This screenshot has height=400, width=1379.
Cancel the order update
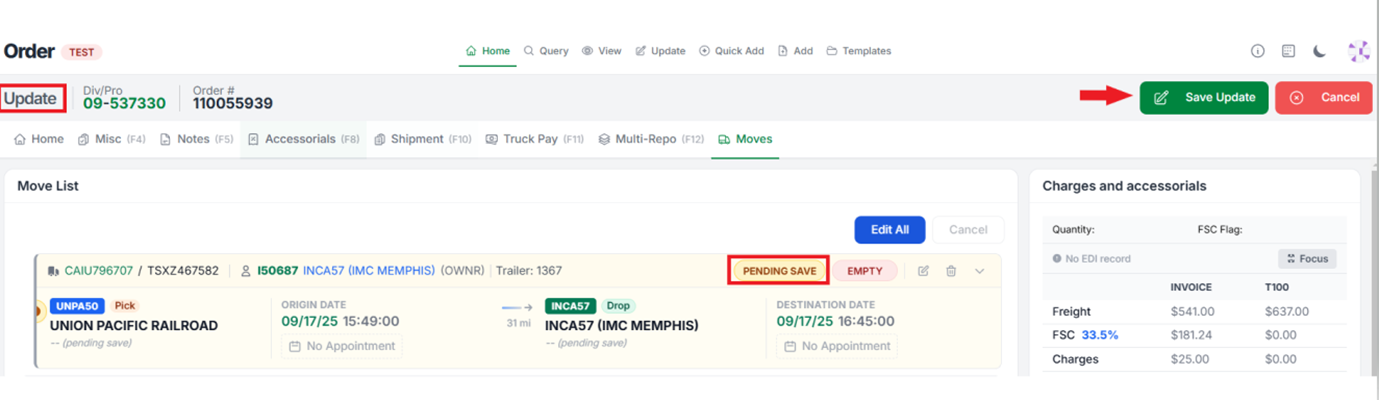point(1323,98)
